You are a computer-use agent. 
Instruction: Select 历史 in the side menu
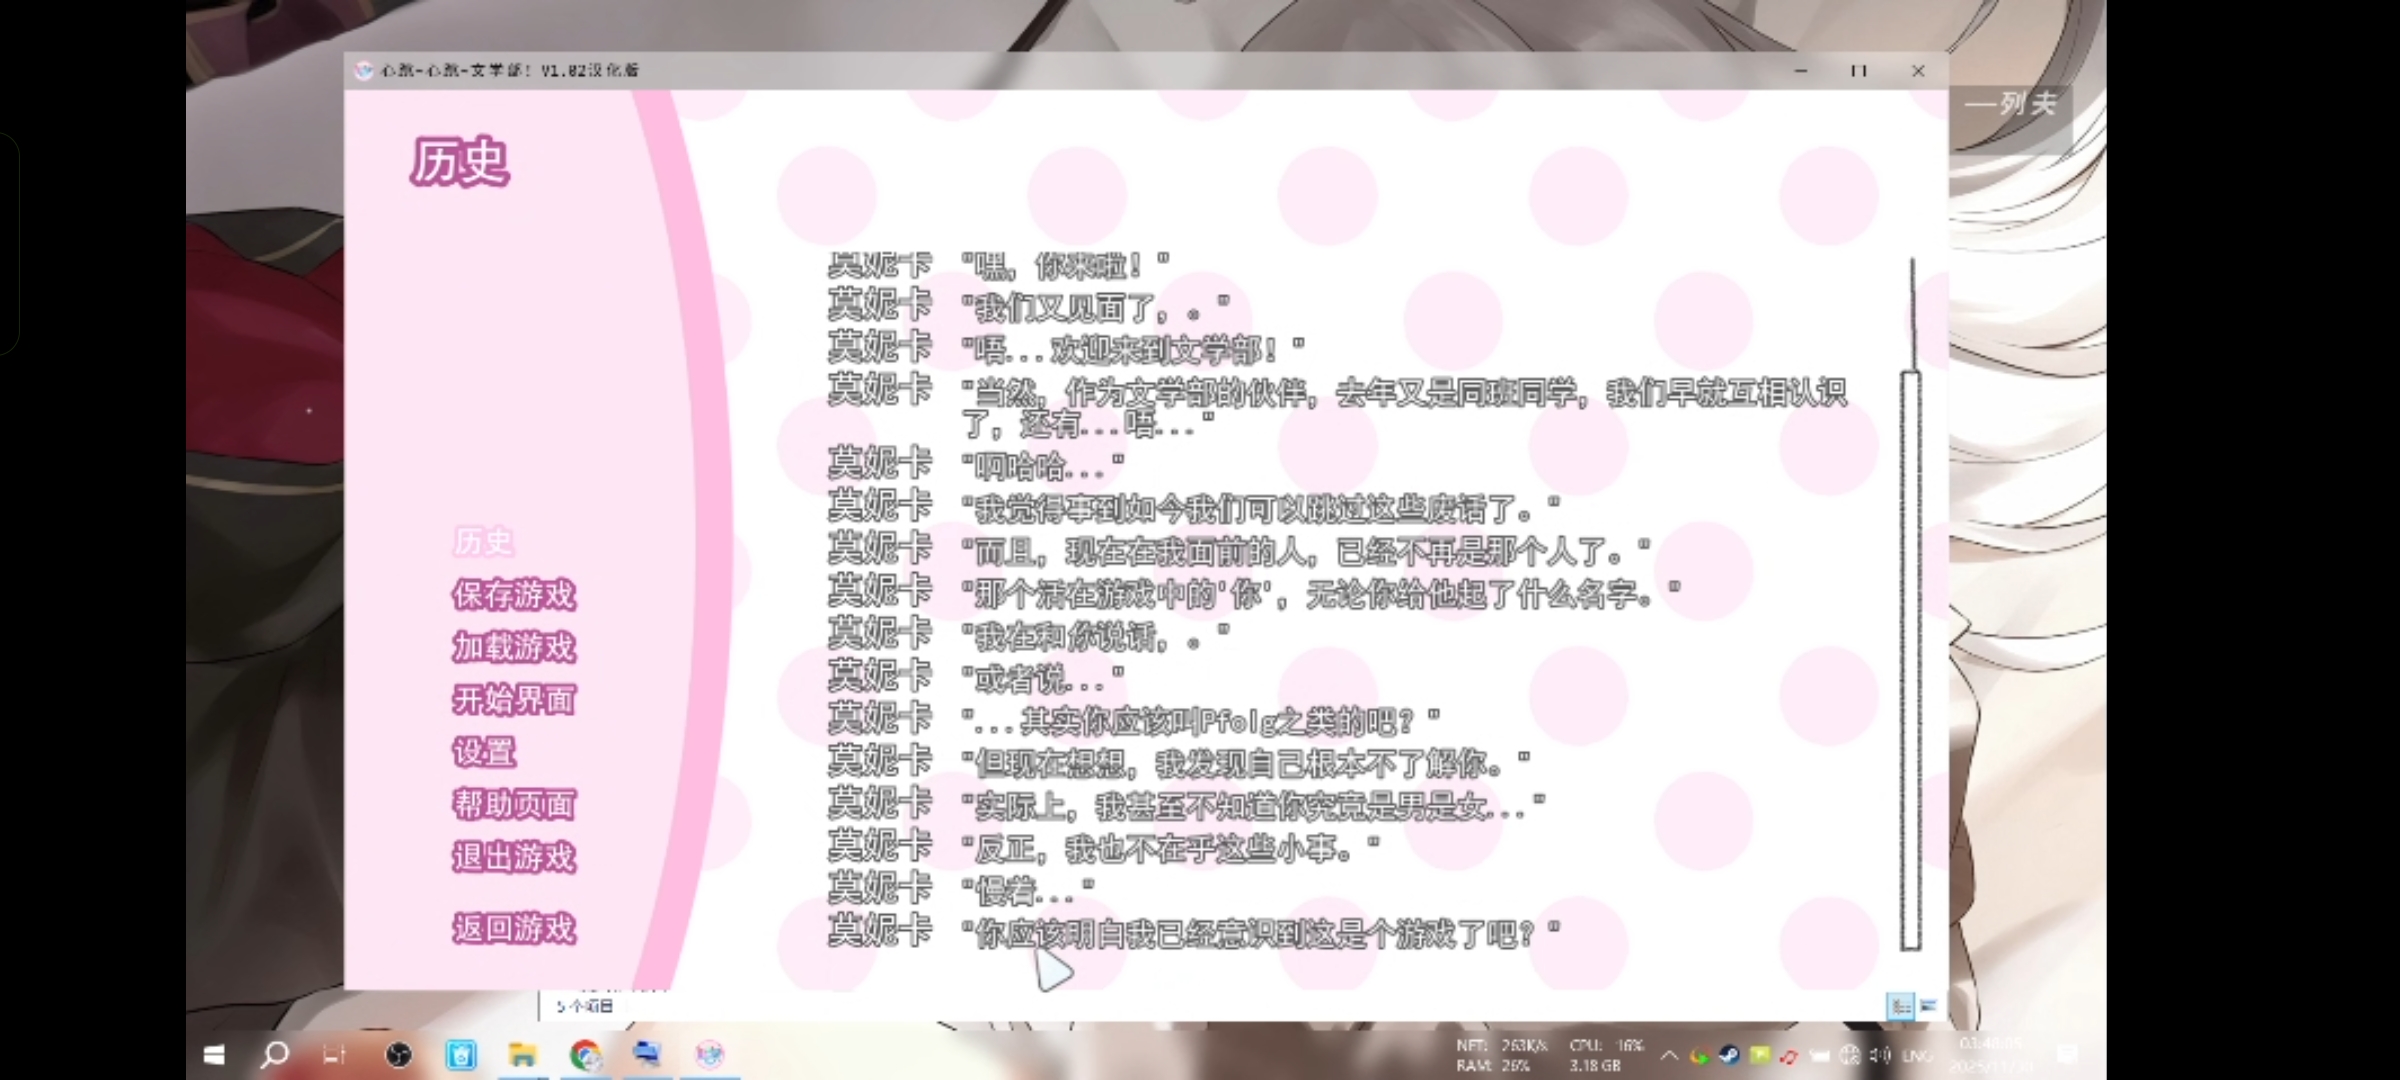point(483,542)
